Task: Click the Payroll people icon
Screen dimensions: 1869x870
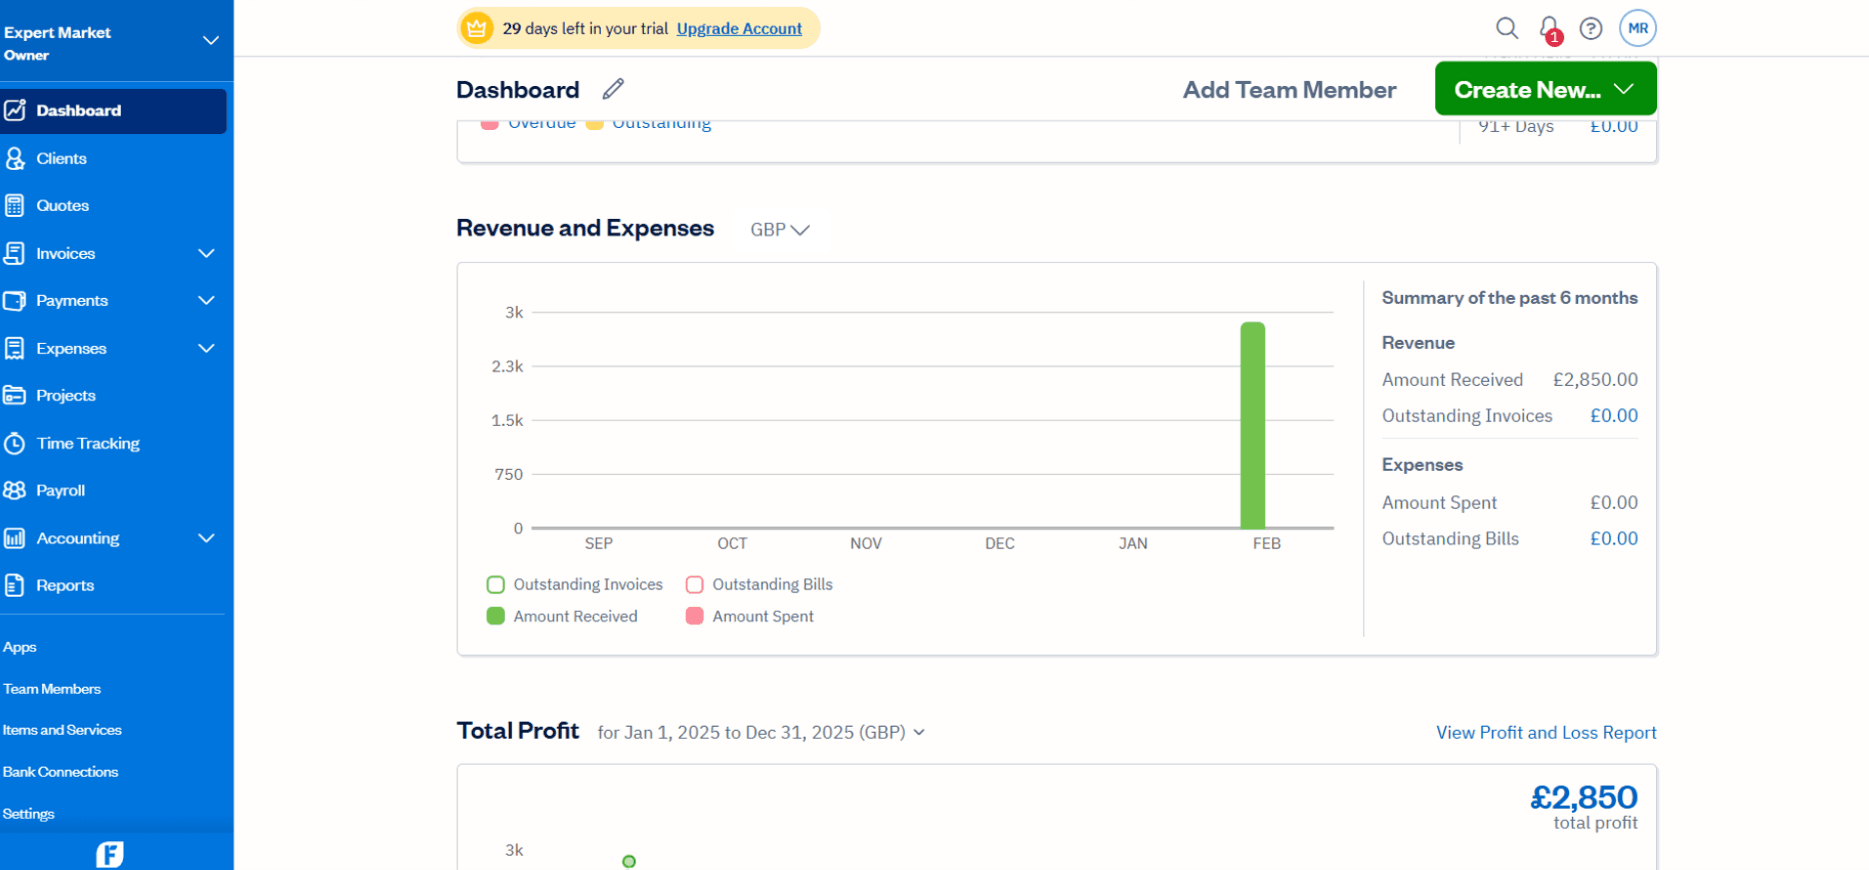Action: click(x=15, y=490)
